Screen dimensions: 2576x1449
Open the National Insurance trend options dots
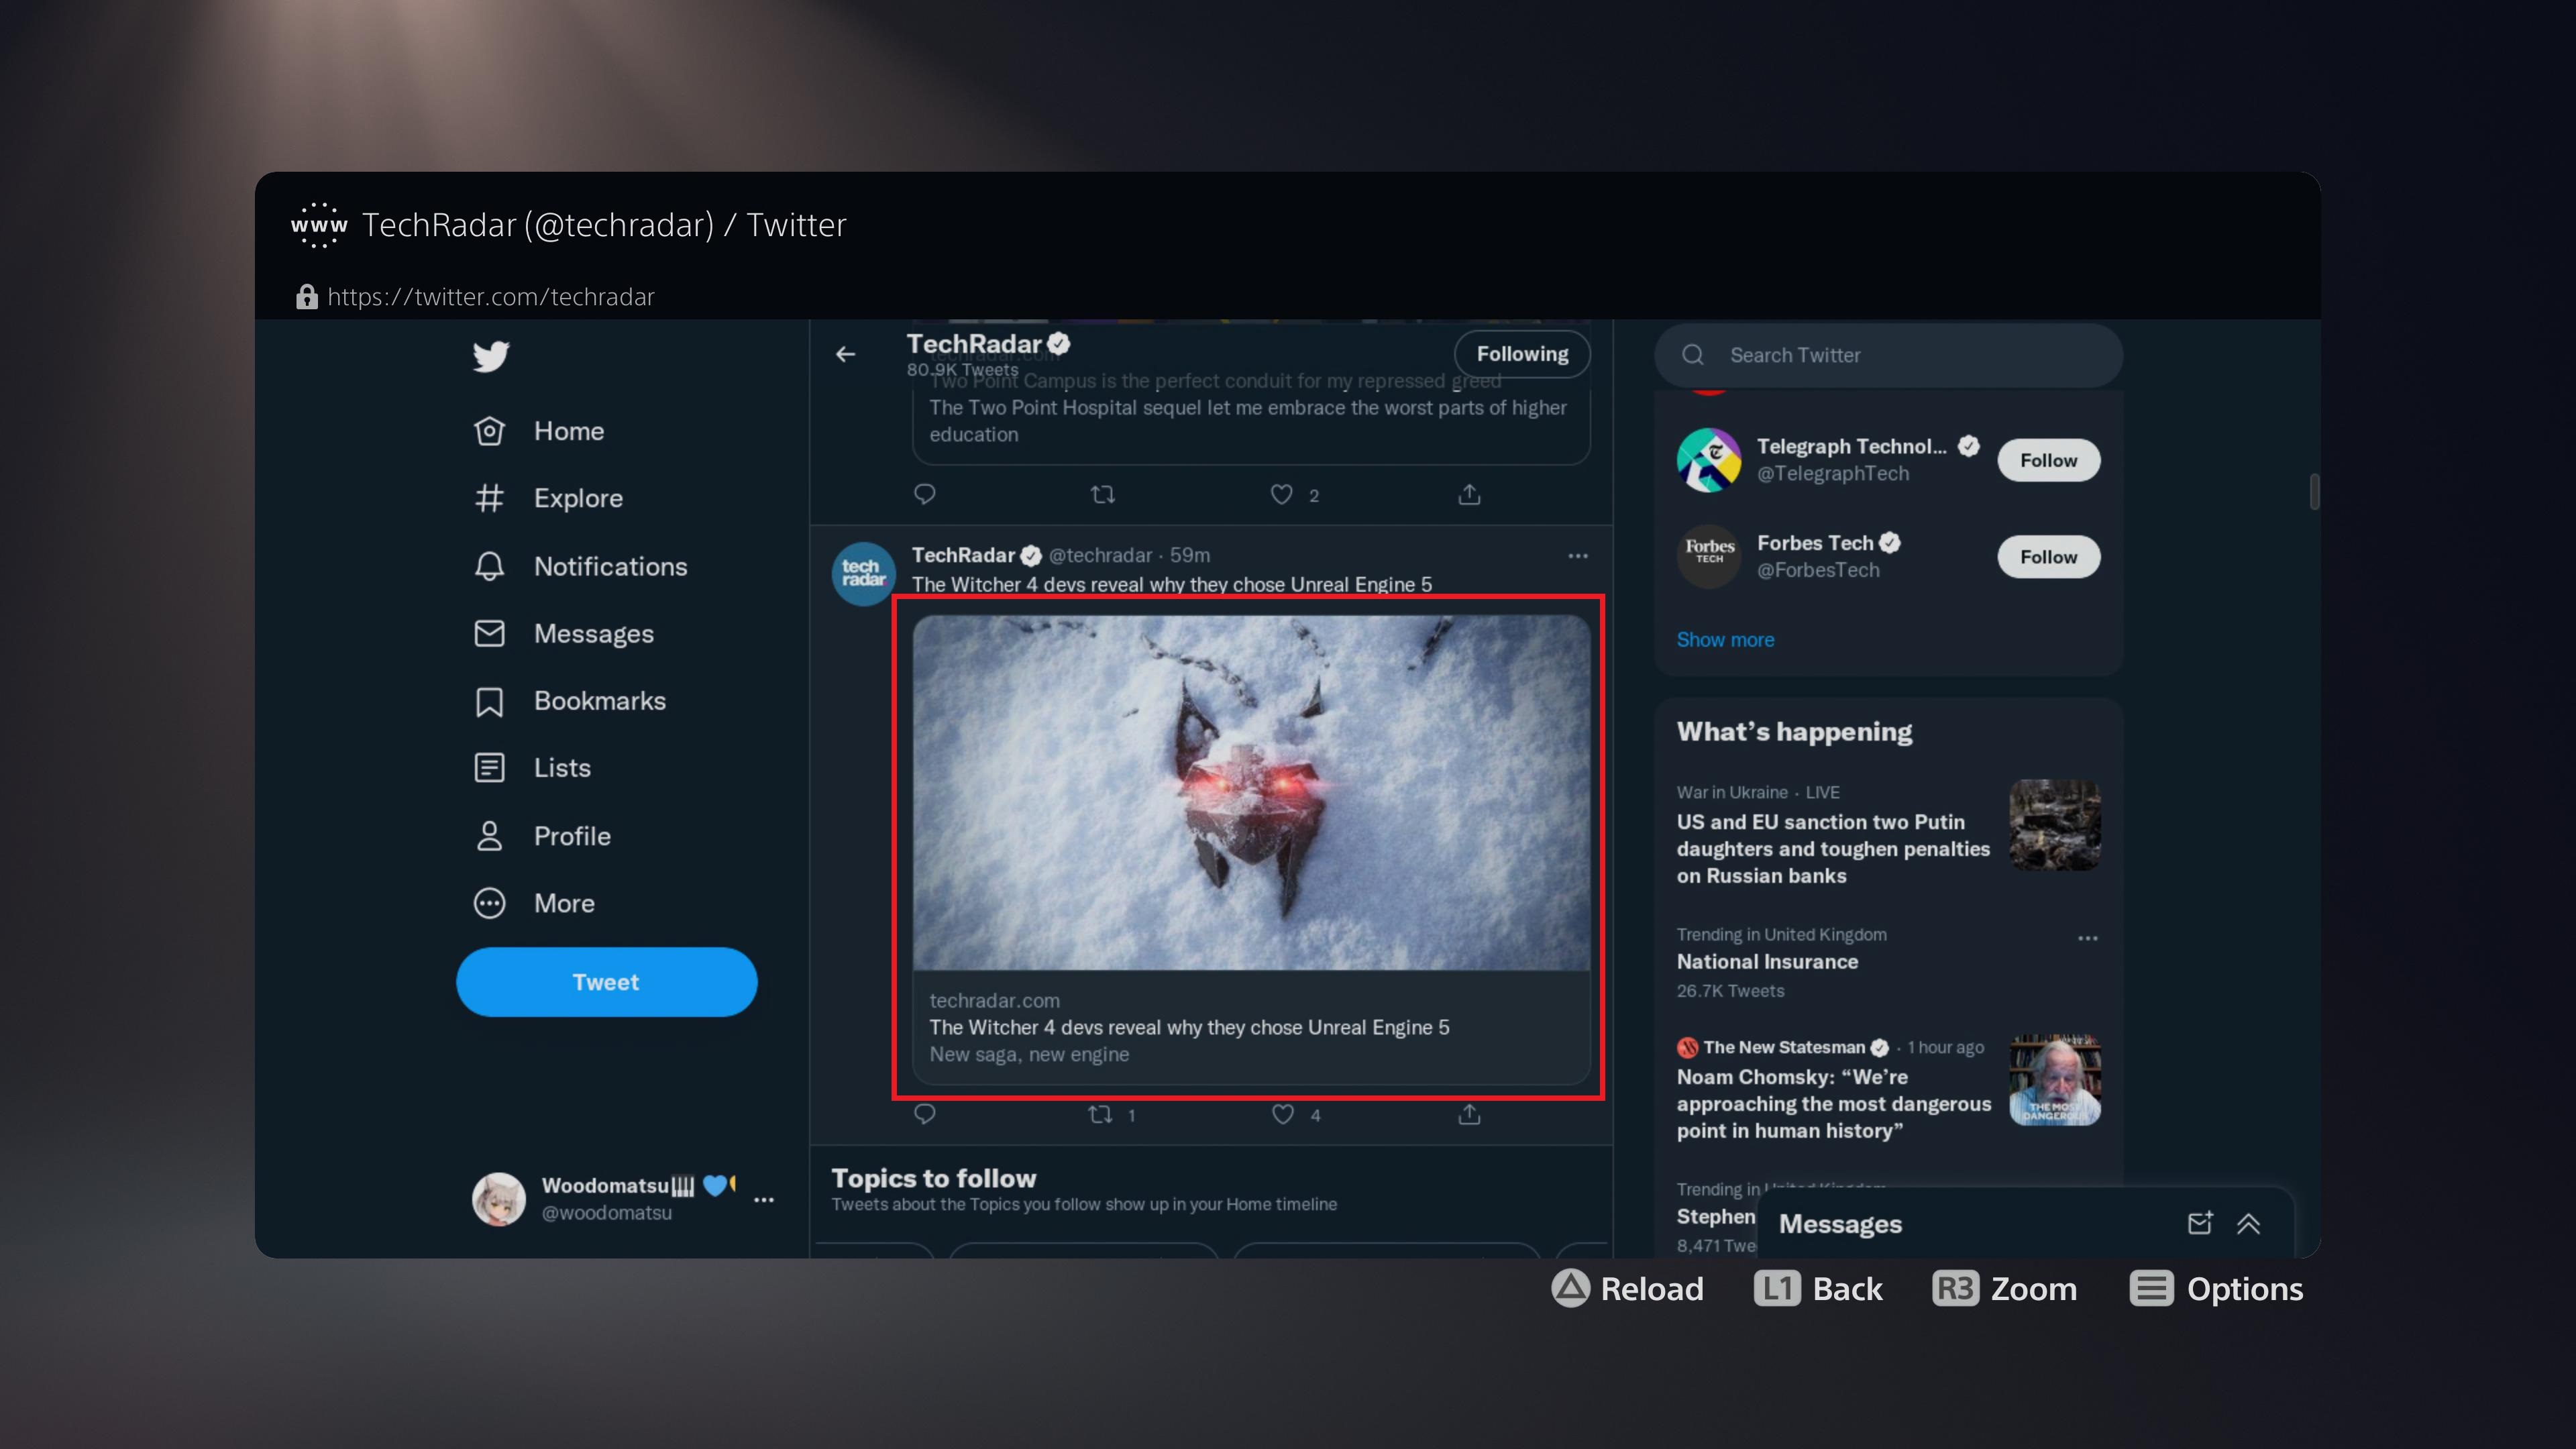click(x=2088, y=938)
